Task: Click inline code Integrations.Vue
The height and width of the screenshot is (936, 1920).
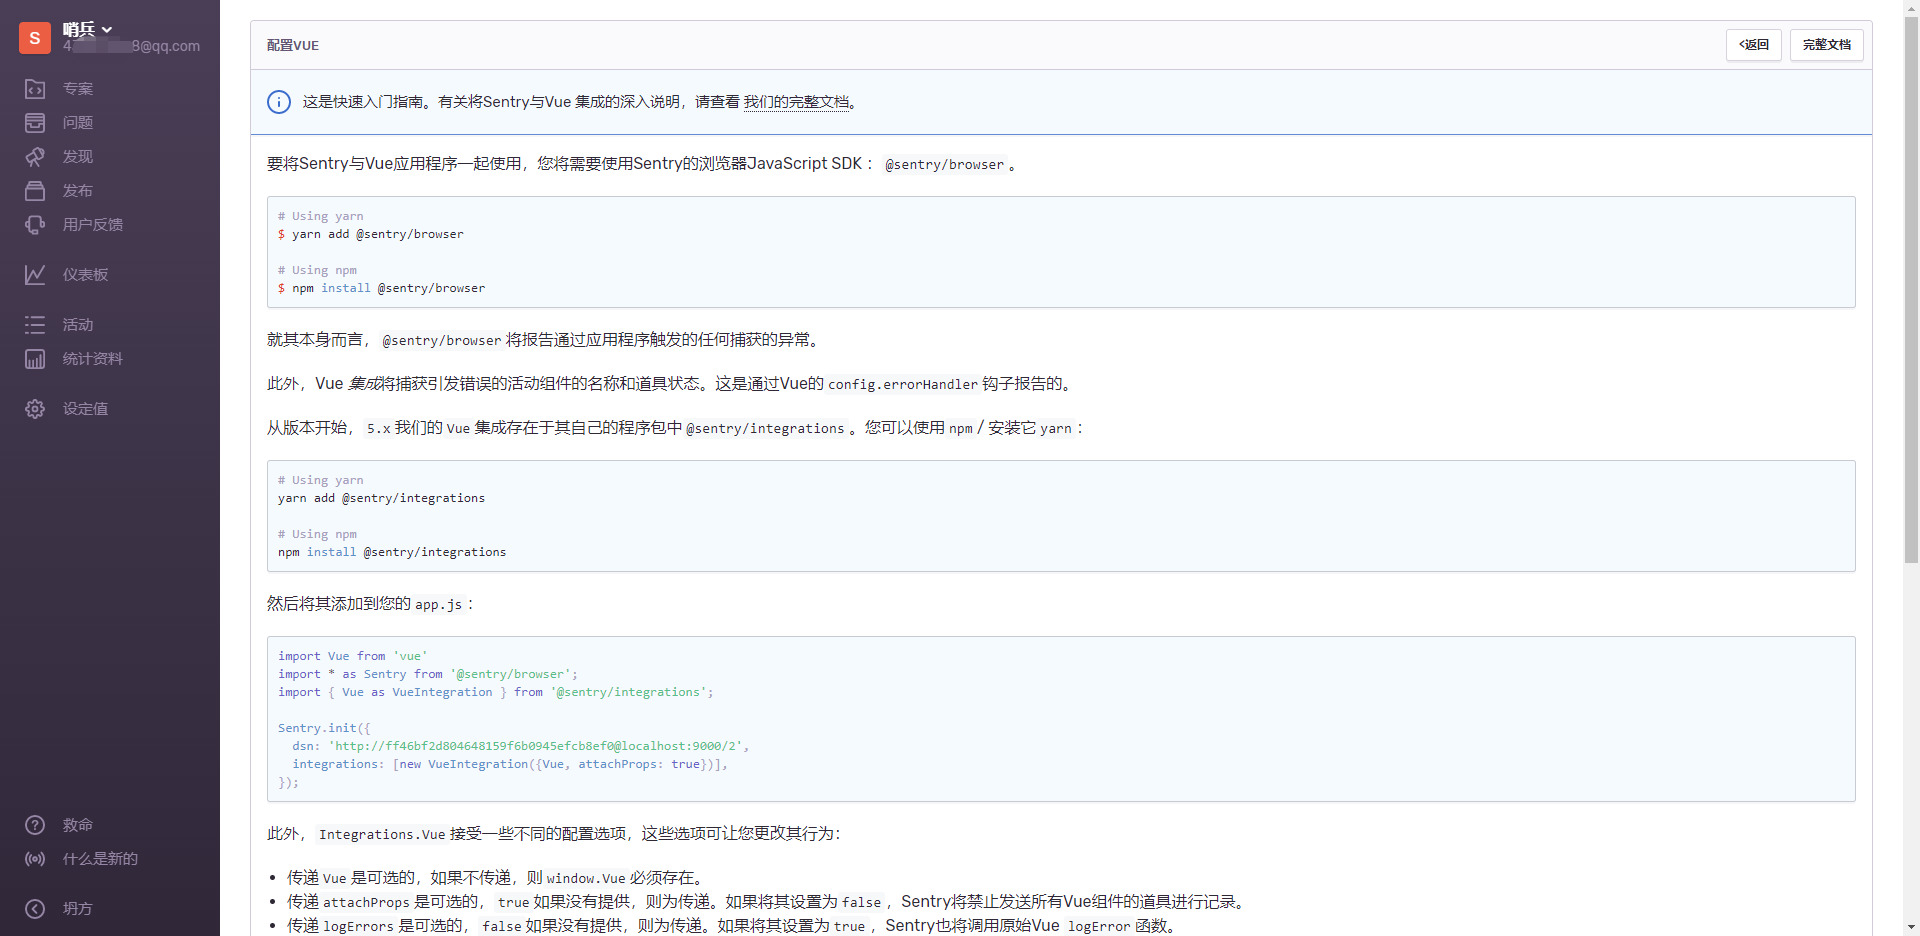Action: pos(382,834)
